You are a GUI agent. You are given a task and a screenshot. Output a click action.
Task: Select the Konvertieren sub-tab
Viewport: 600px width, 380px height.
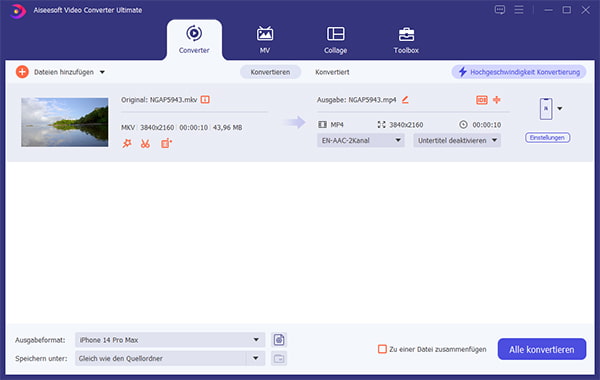(270, 72)
